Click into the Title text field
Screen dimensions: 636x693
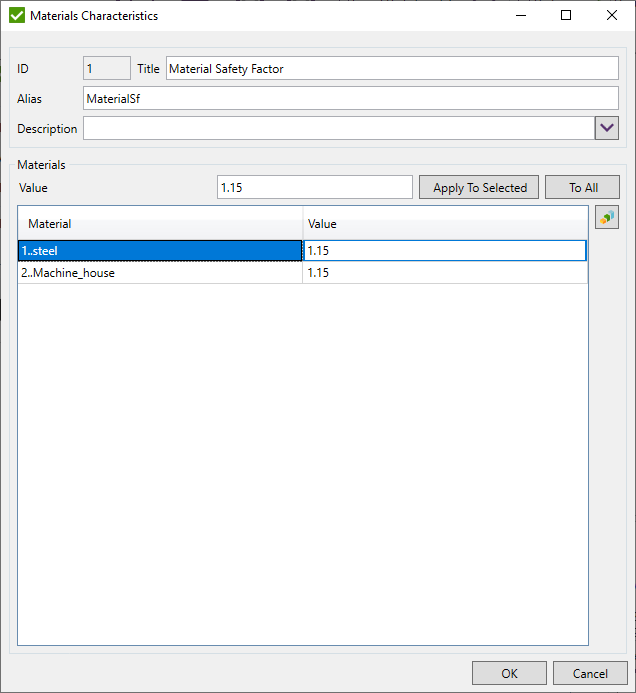[392, 68]
